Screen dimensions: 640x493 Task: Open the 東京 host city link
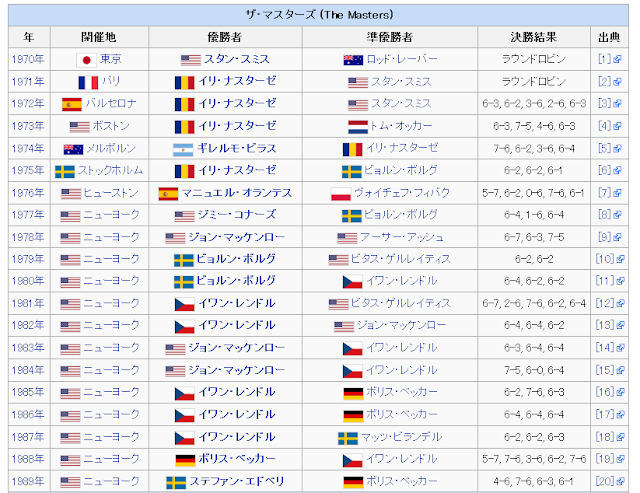coord(111,59)
